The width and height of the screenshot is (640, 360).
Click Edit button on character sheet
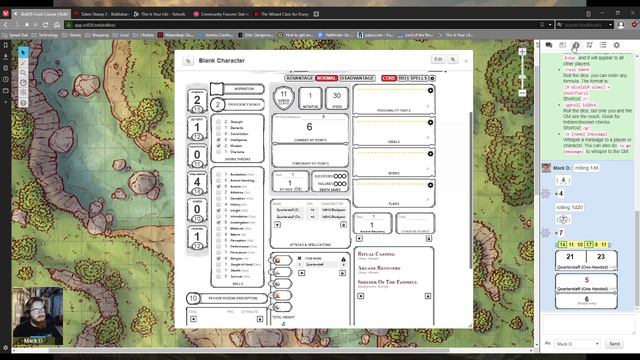(x=438, y=60)
